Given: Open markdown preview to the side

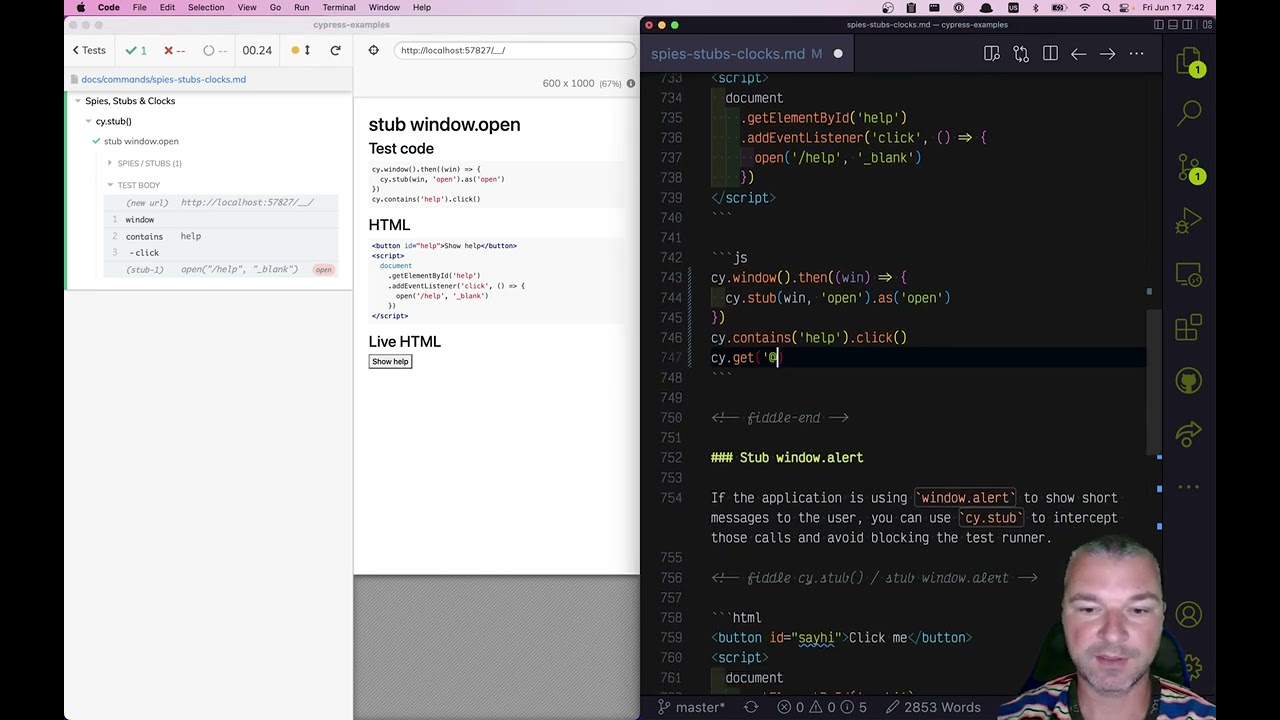Looking at the screenshot, I should coord(992,54).
